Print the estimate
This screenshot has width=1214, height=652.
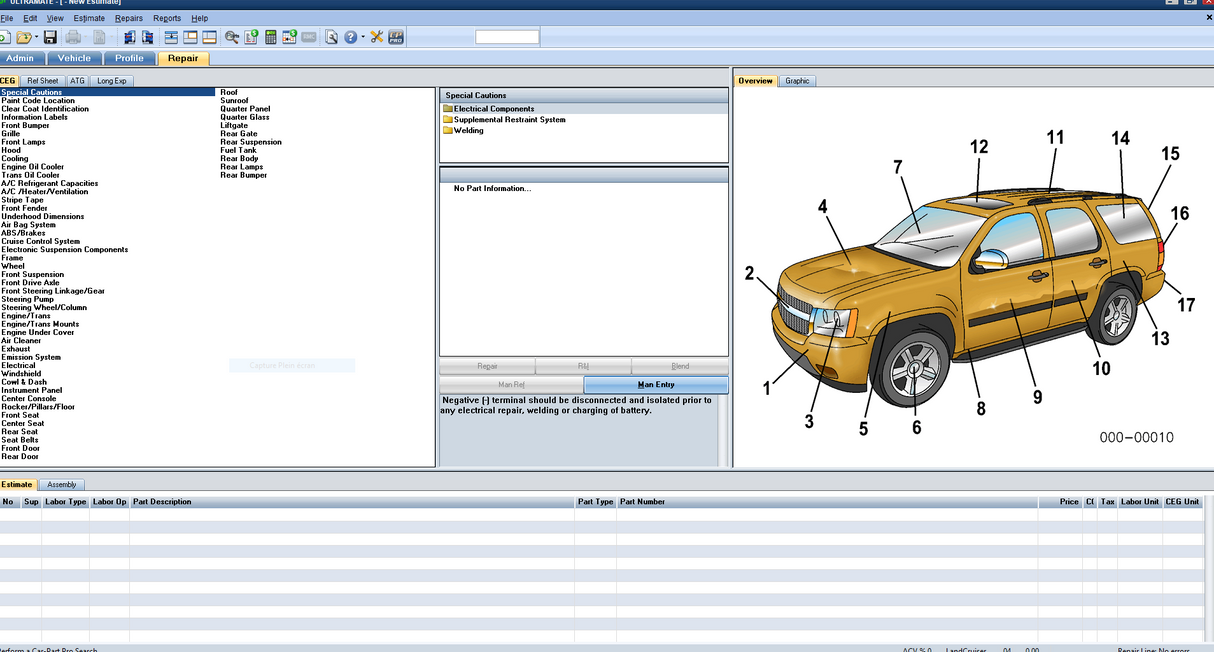[73, 36]
